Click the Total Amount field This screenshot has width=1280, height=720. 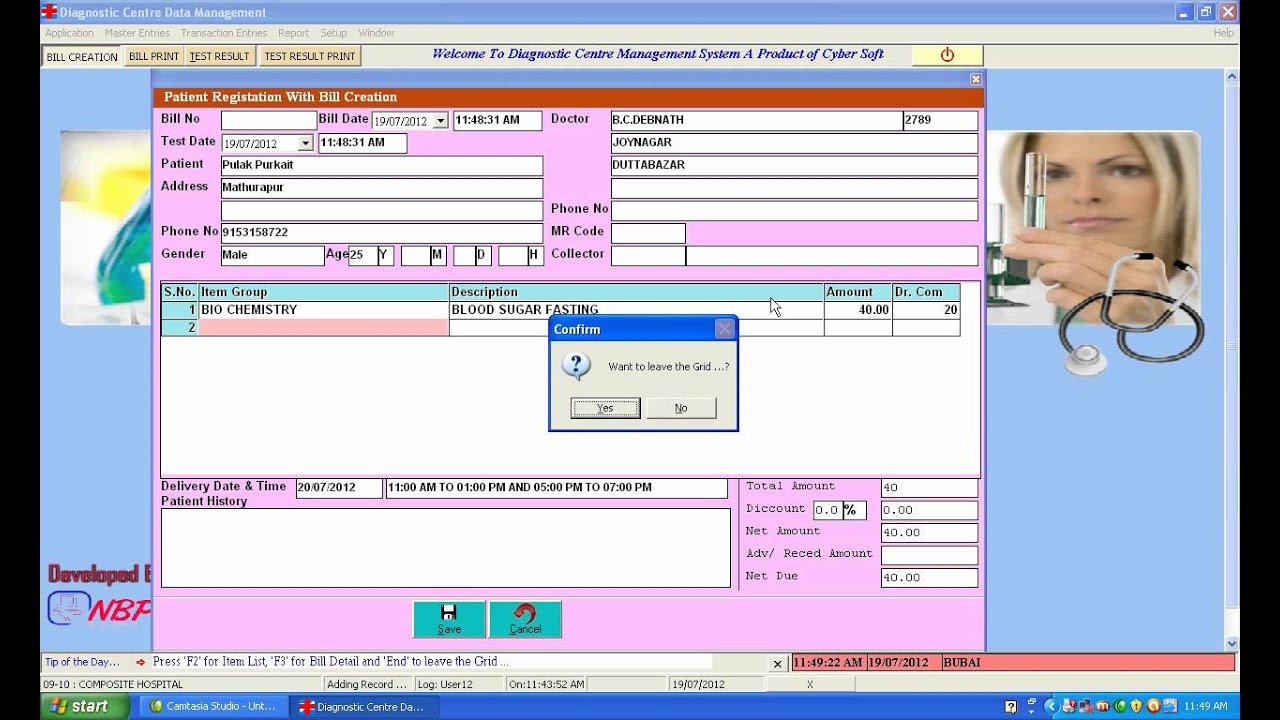(x=929, y=488)
